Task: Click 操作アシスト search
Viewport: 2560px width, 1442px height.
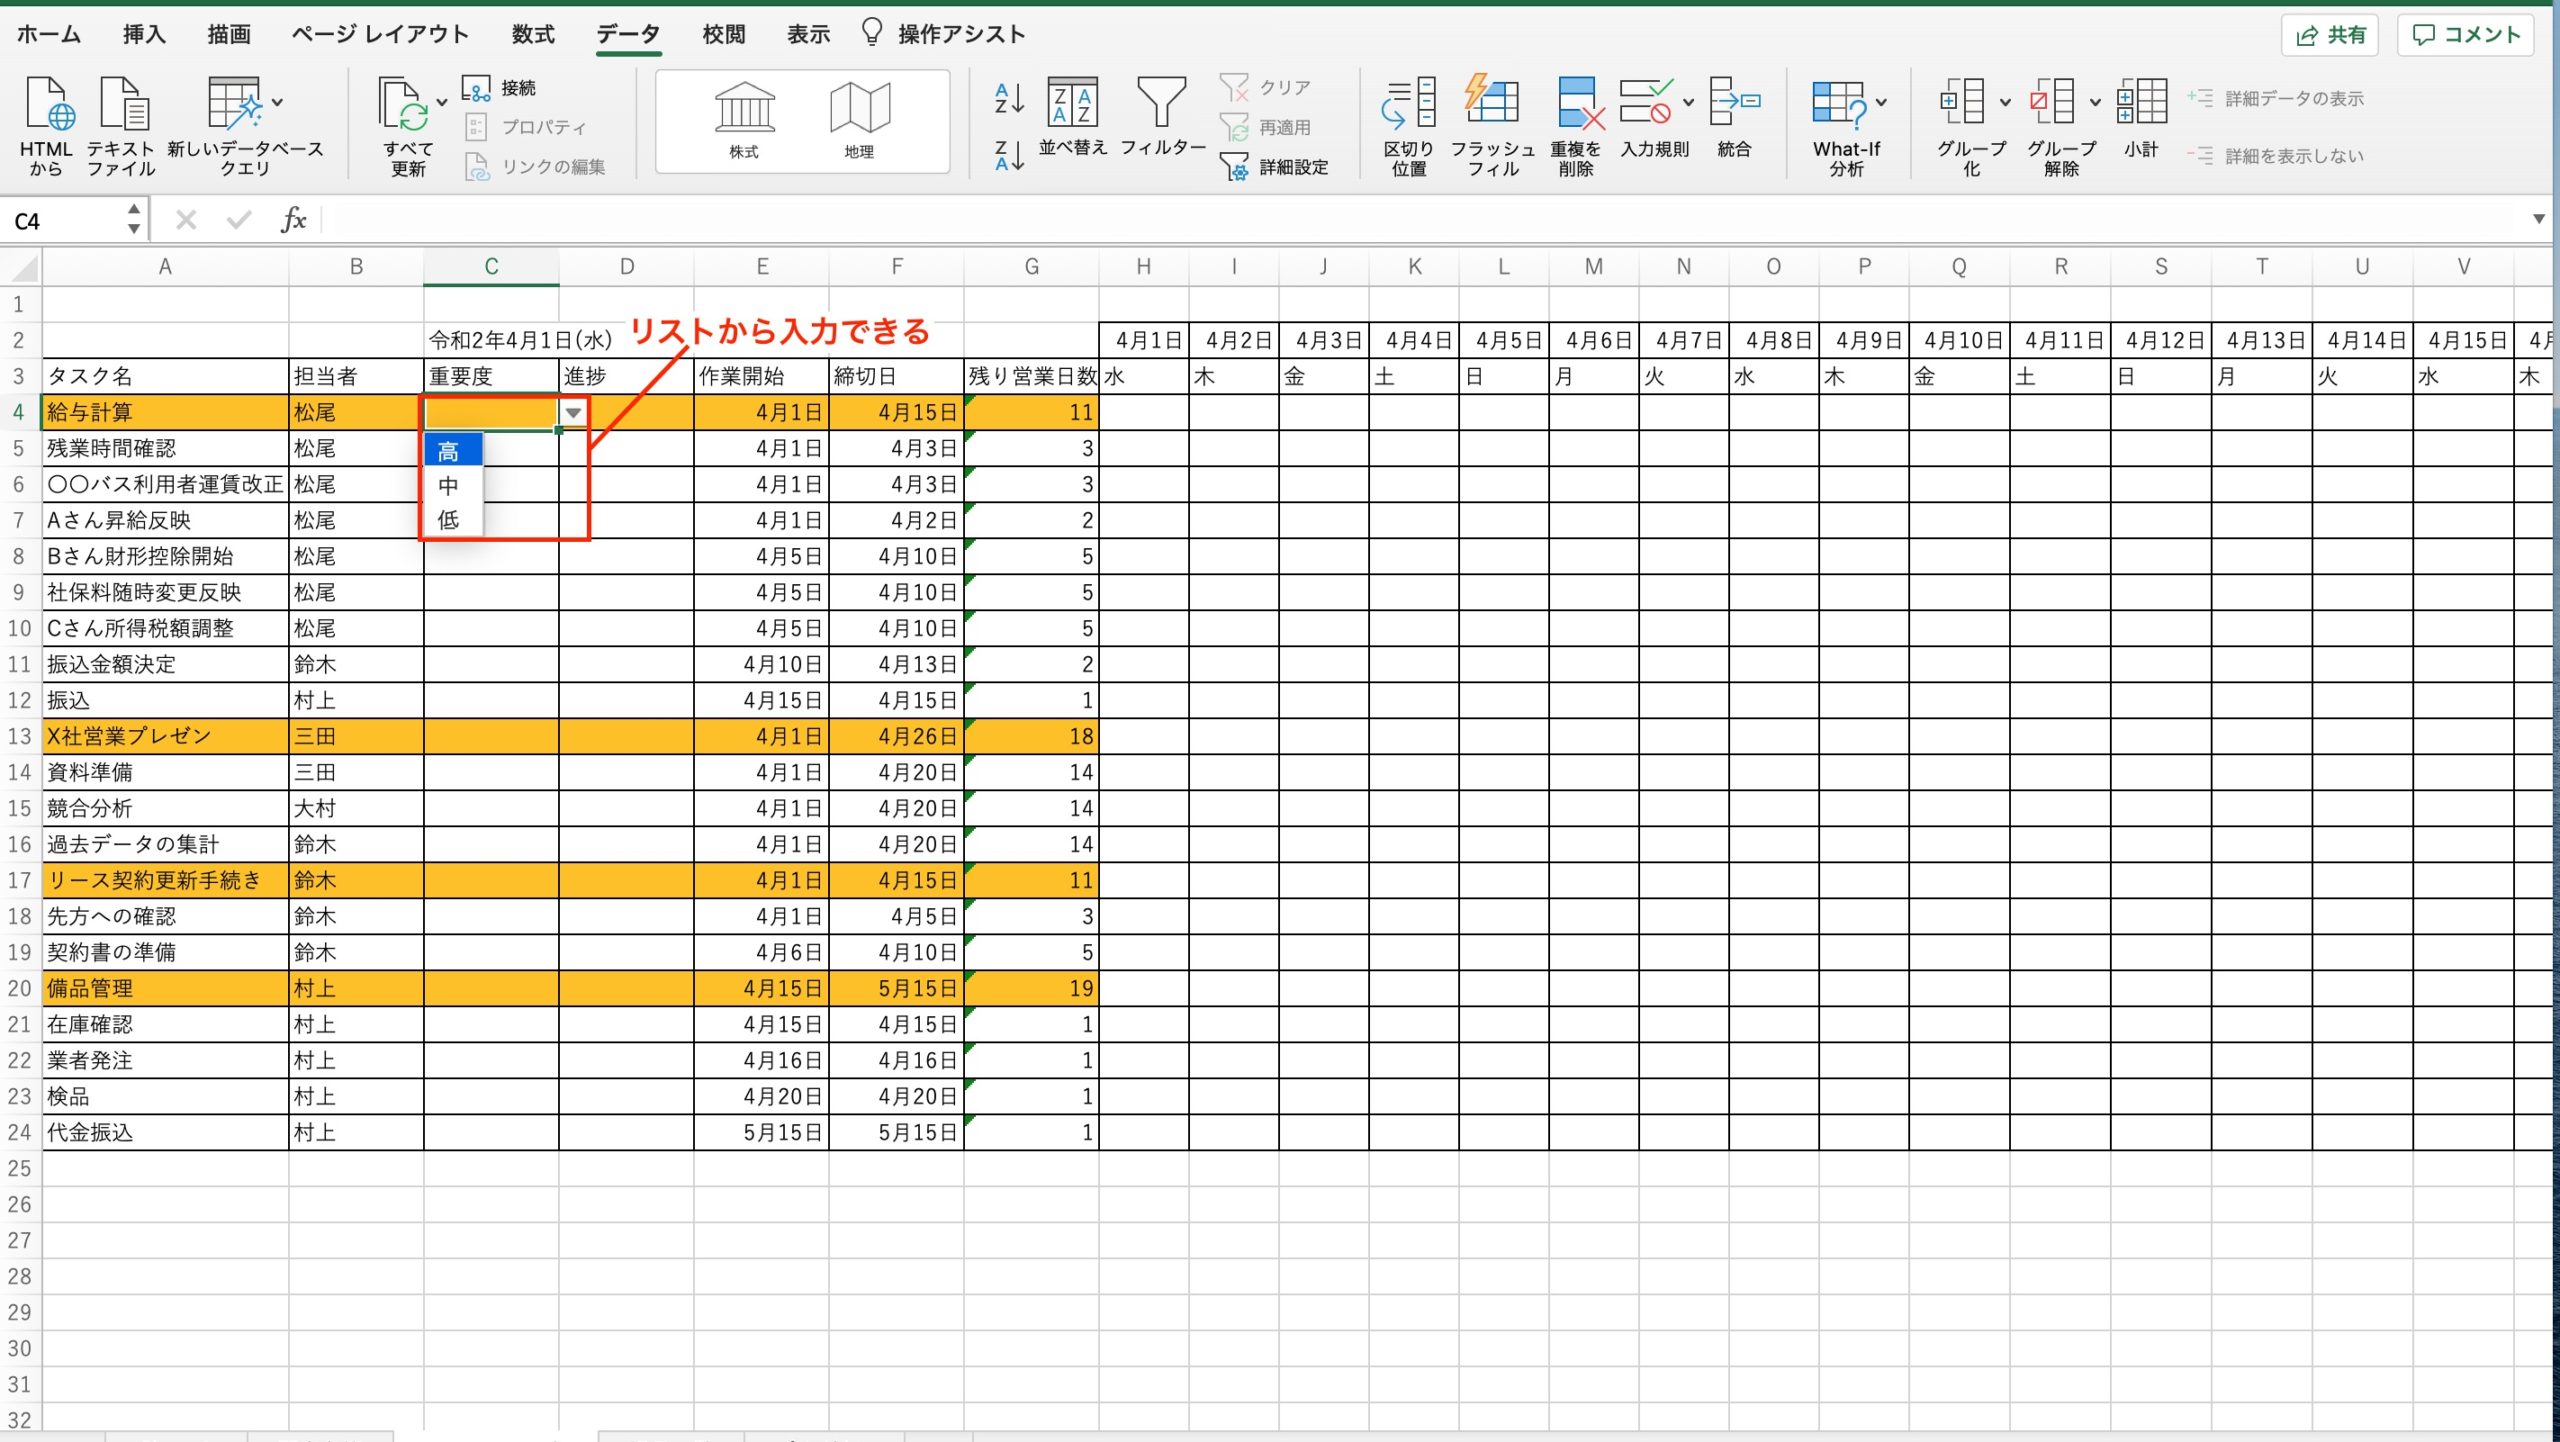Action: pos(944,34)
